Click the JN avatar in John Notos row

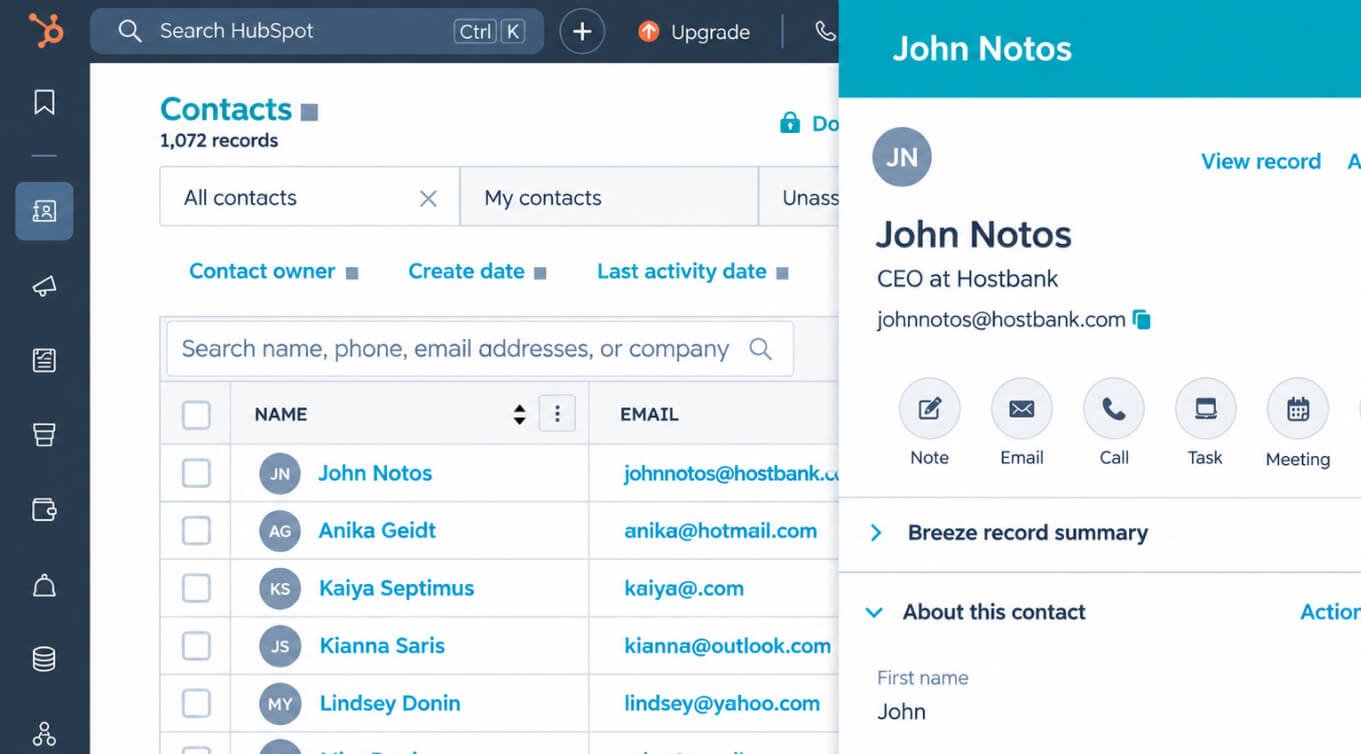tap(280, 474)
